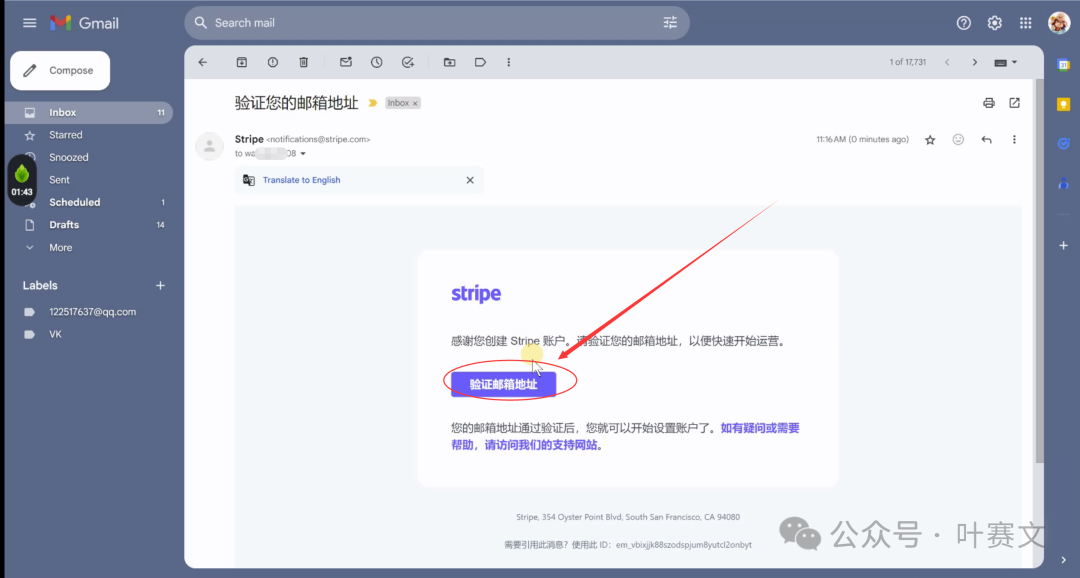The width and height of the screenshot is (1080, 578).
Task: Go to the Drafts folder
Action: pyautogui.click(x=64, y=225)
